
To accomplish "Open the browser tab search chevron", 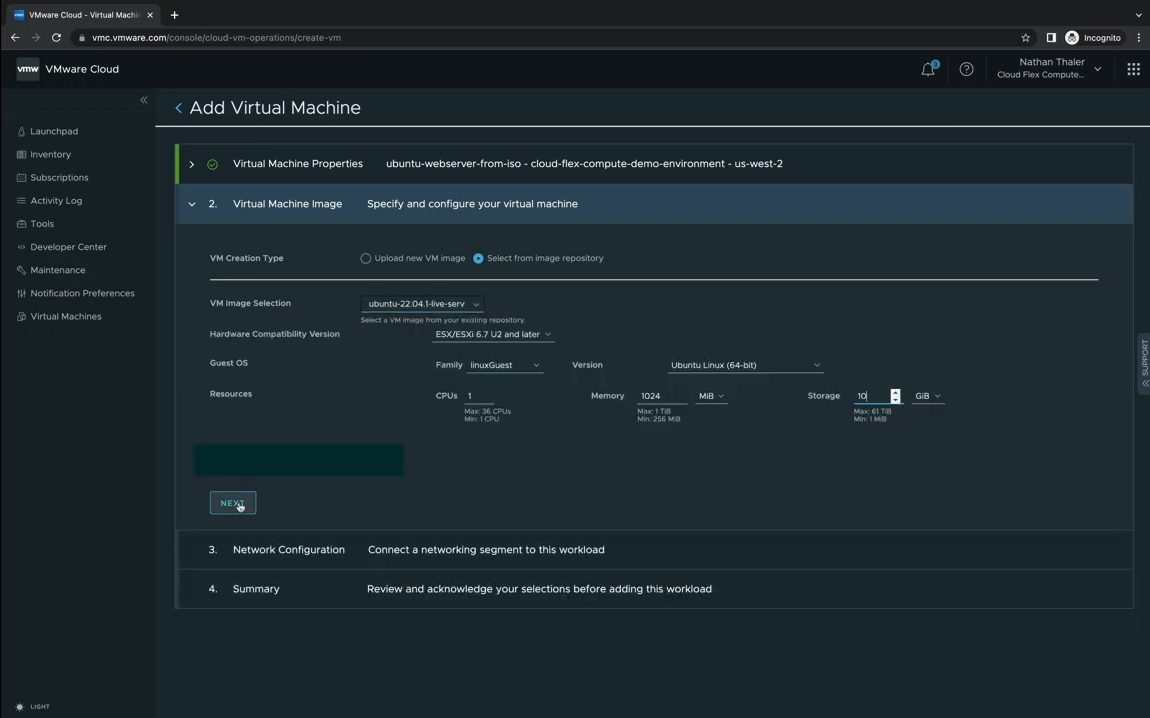I will tap(1138, 15).
